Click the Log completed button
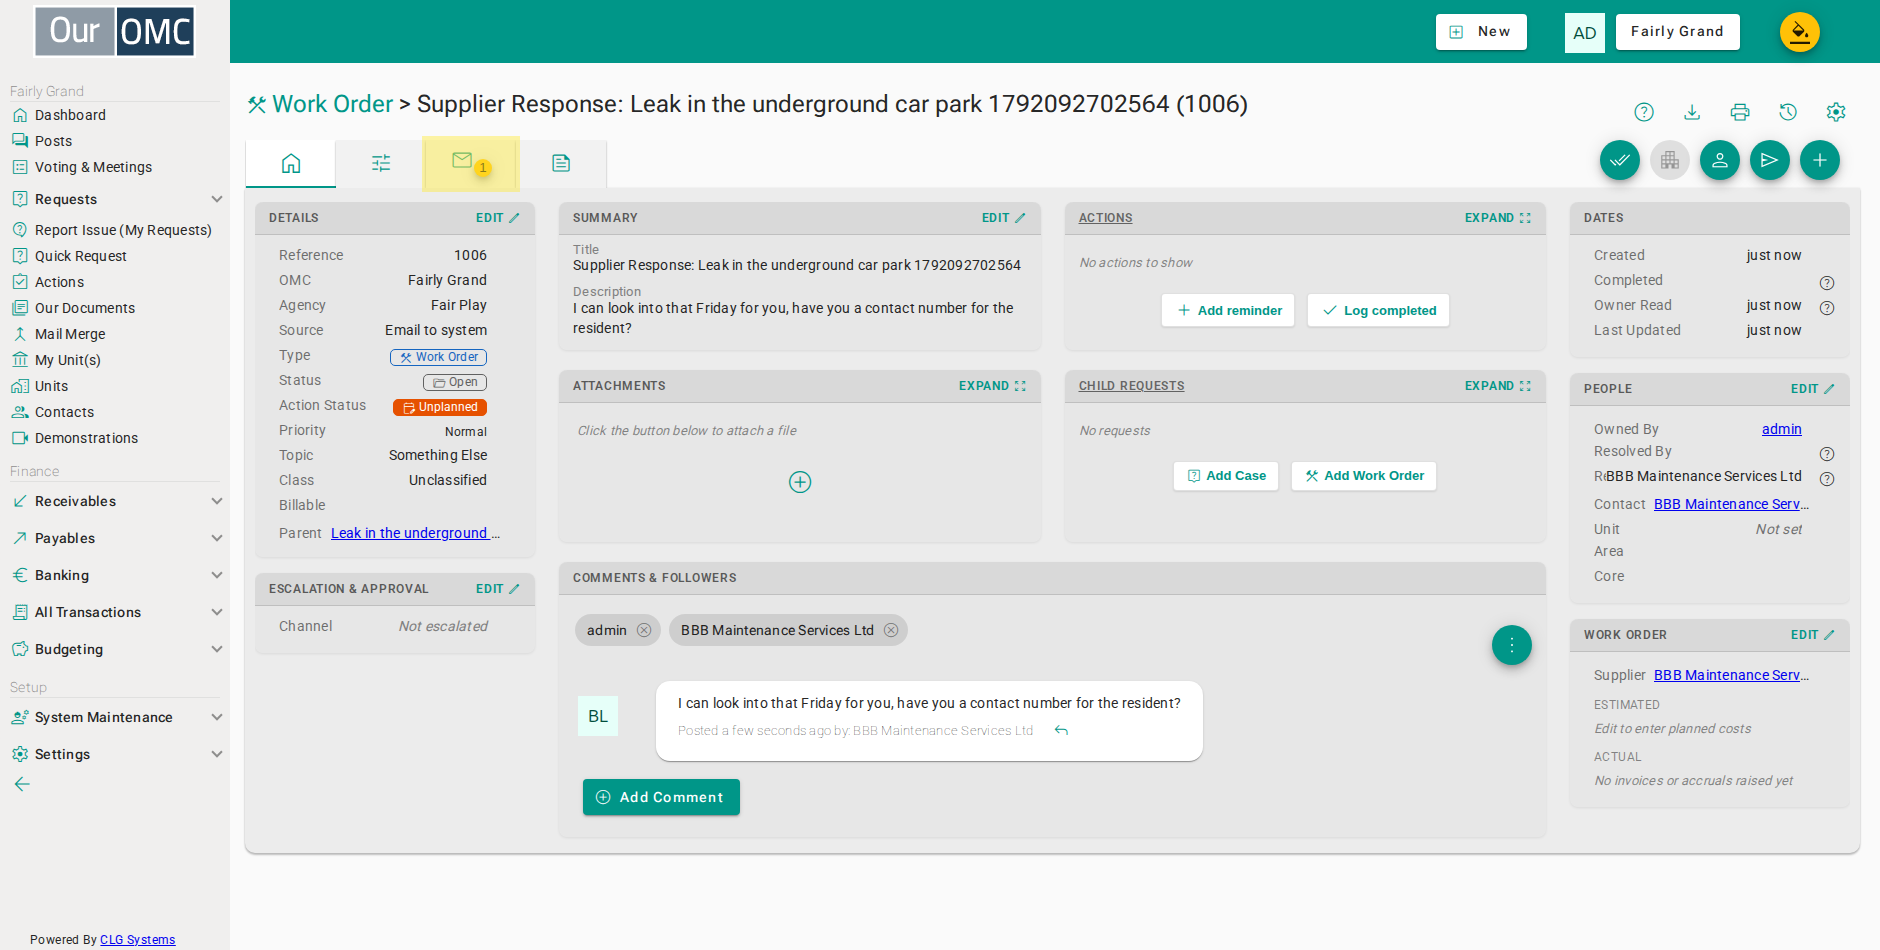The height and width of the screenshot is (950, 1880). [1378, 310]
